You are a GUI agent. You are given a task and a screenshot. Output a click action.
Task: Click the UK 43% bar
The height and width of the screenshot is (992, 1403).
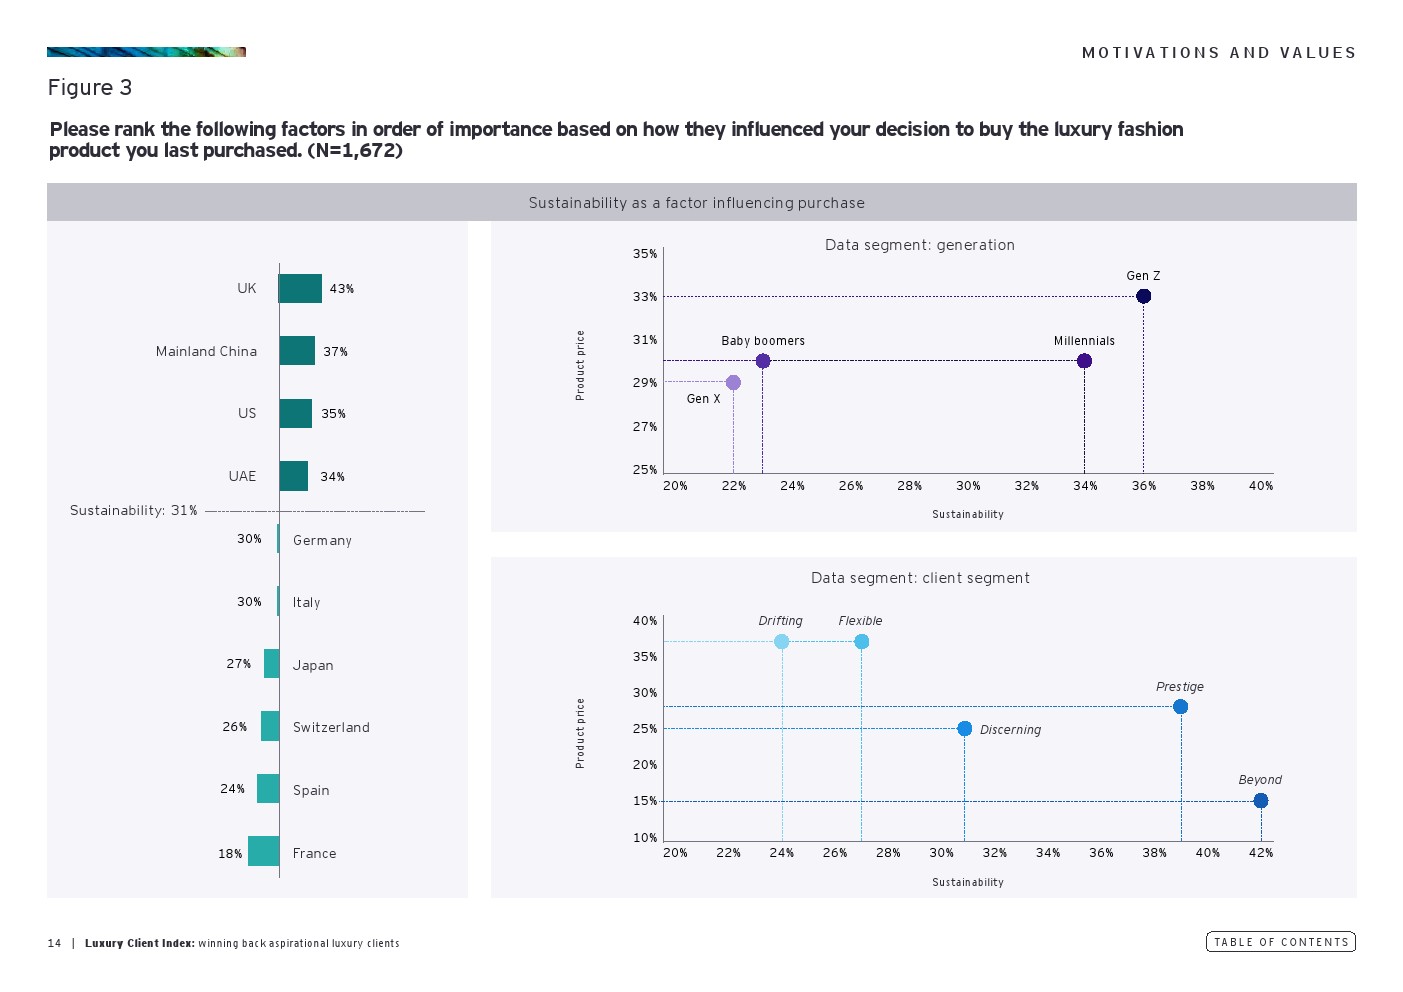(300, 289)
